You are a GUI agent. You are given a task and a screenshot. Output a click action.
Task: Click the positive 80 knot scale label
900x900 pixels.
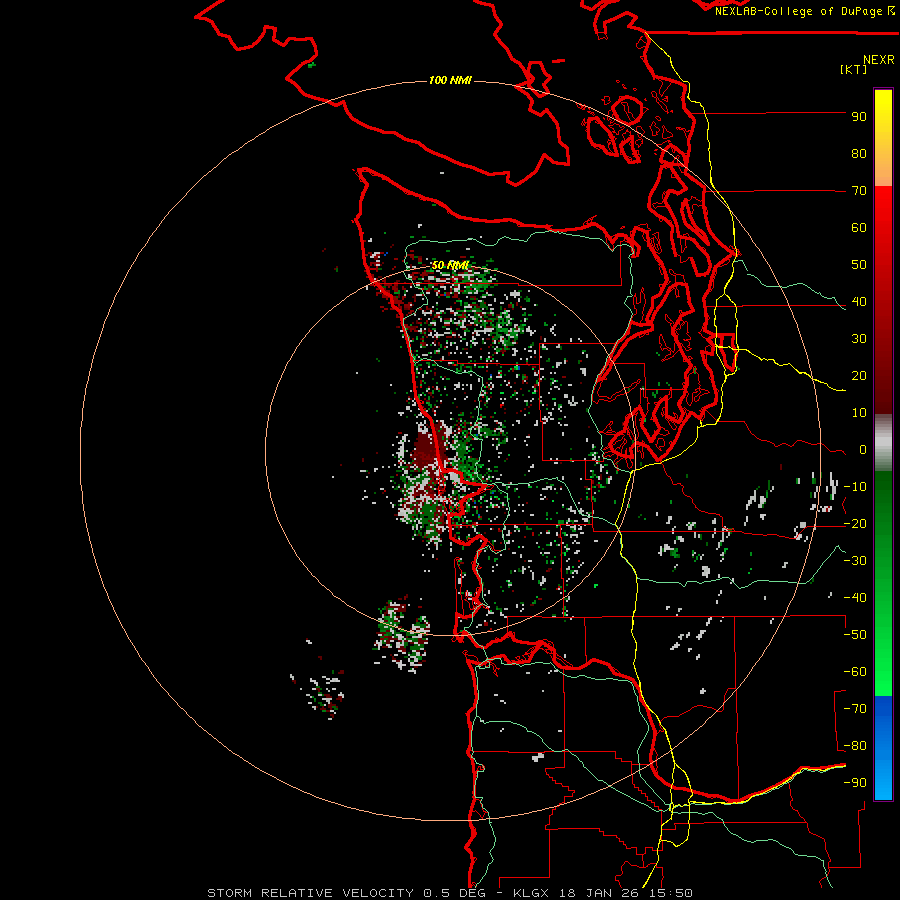click(x=859, y=154)
